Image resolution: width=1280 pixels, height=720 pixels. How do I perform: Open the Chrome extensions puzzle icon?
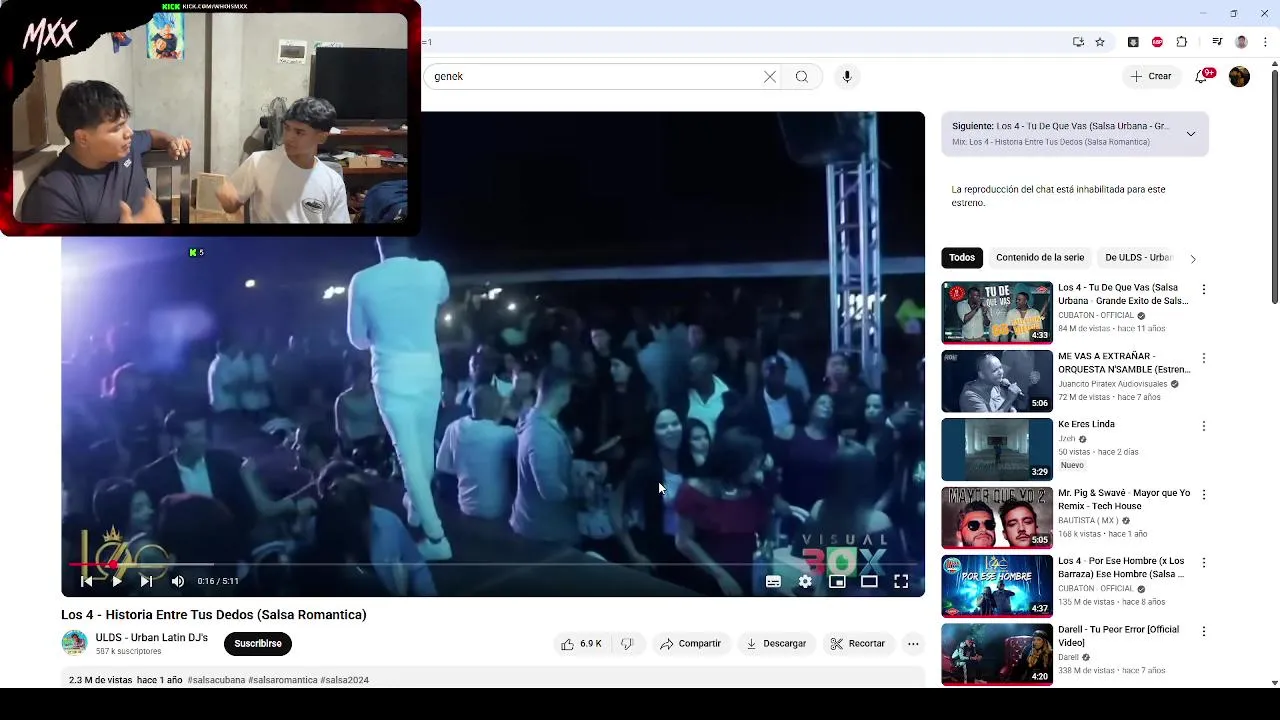pyautogui.click(x=1182, y=42)
